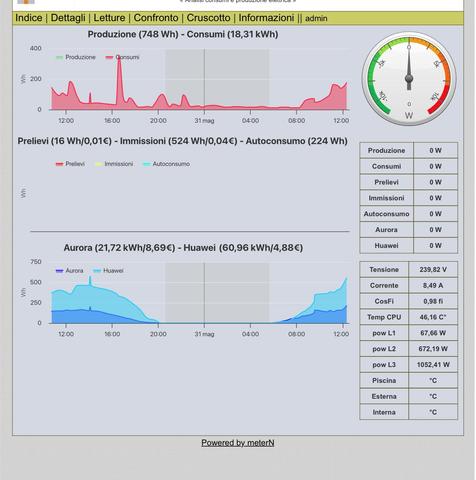Click the Piscina row label

(x=384, y=380)
